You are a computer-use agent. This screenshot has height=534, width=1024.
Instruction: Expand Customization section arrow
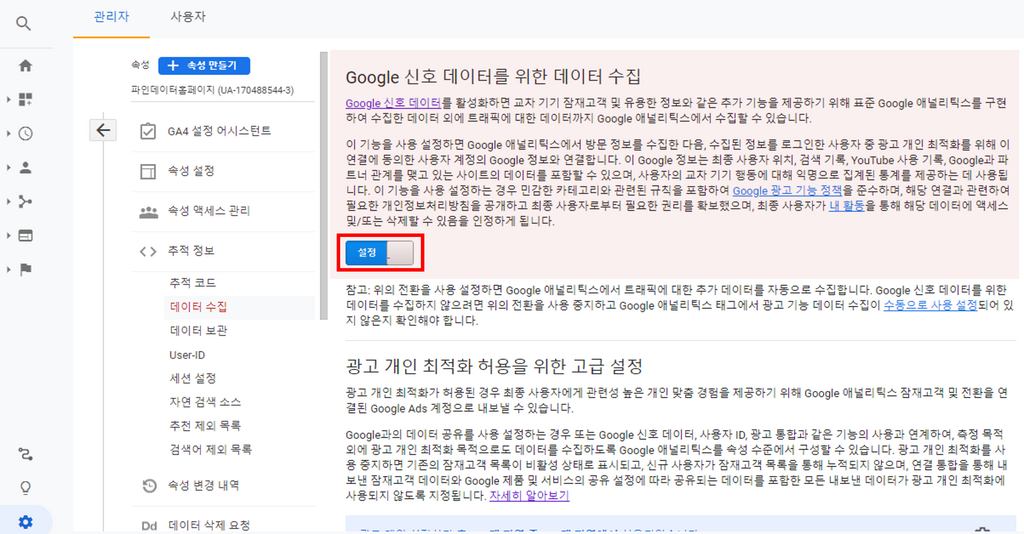(x=8, y=99)
